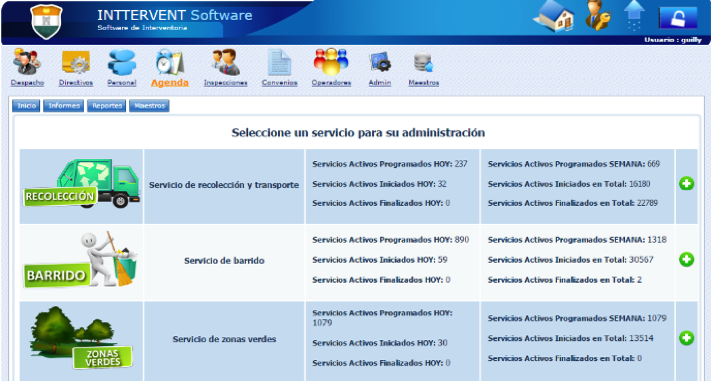Image resolution: width=713 pixels, height=382 pixels.
Task: Click 'Servicios Activos Iniciados HOY: 59'
Action: coord(380,260)
